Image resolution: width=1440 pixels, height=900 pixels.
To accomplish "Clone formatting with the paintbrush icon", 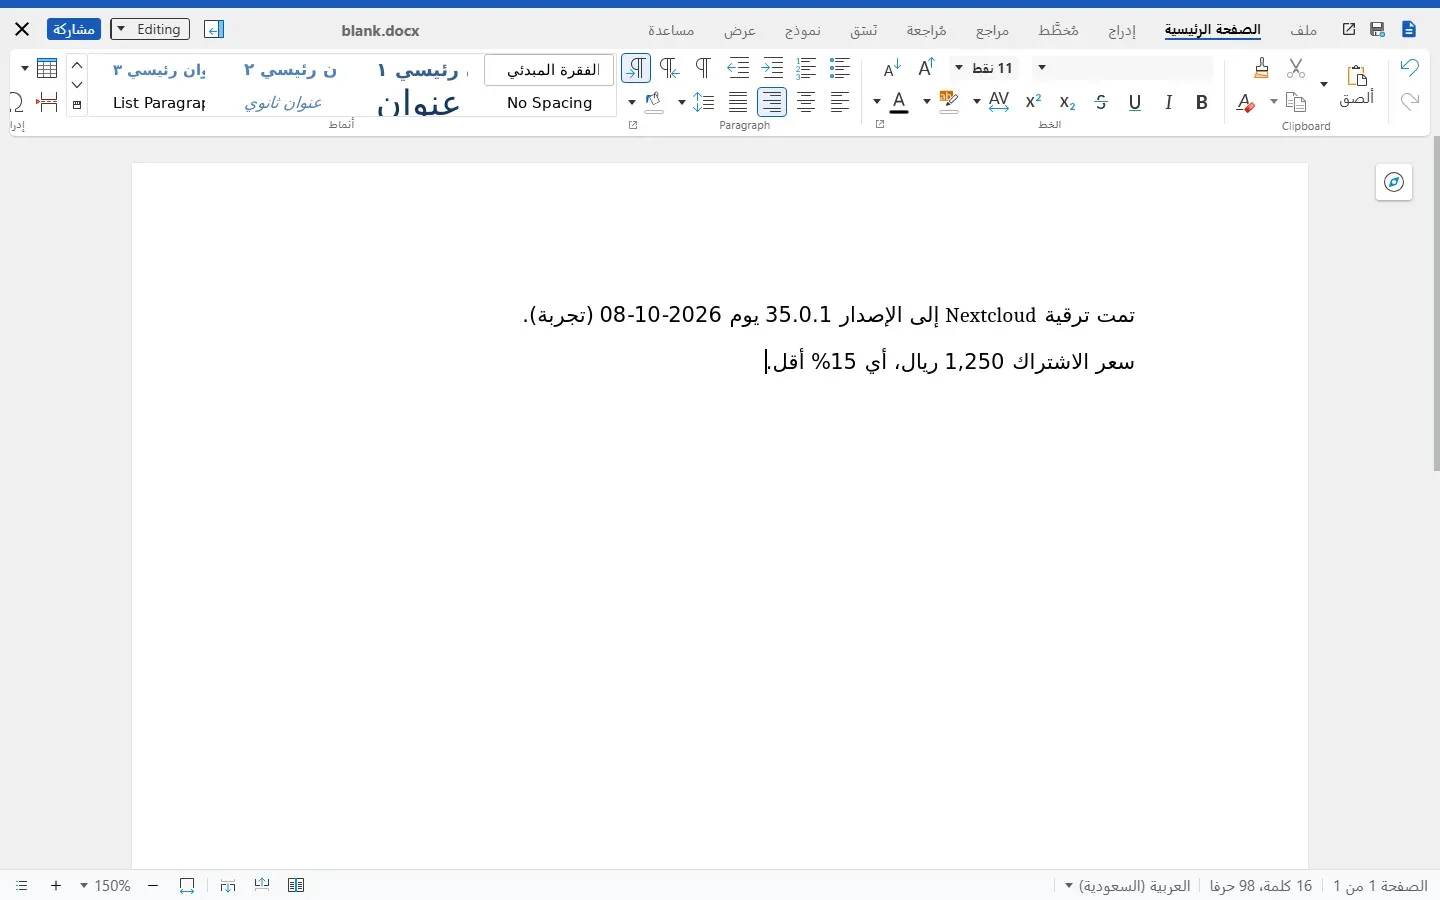I will click(x=1262, y=68).
